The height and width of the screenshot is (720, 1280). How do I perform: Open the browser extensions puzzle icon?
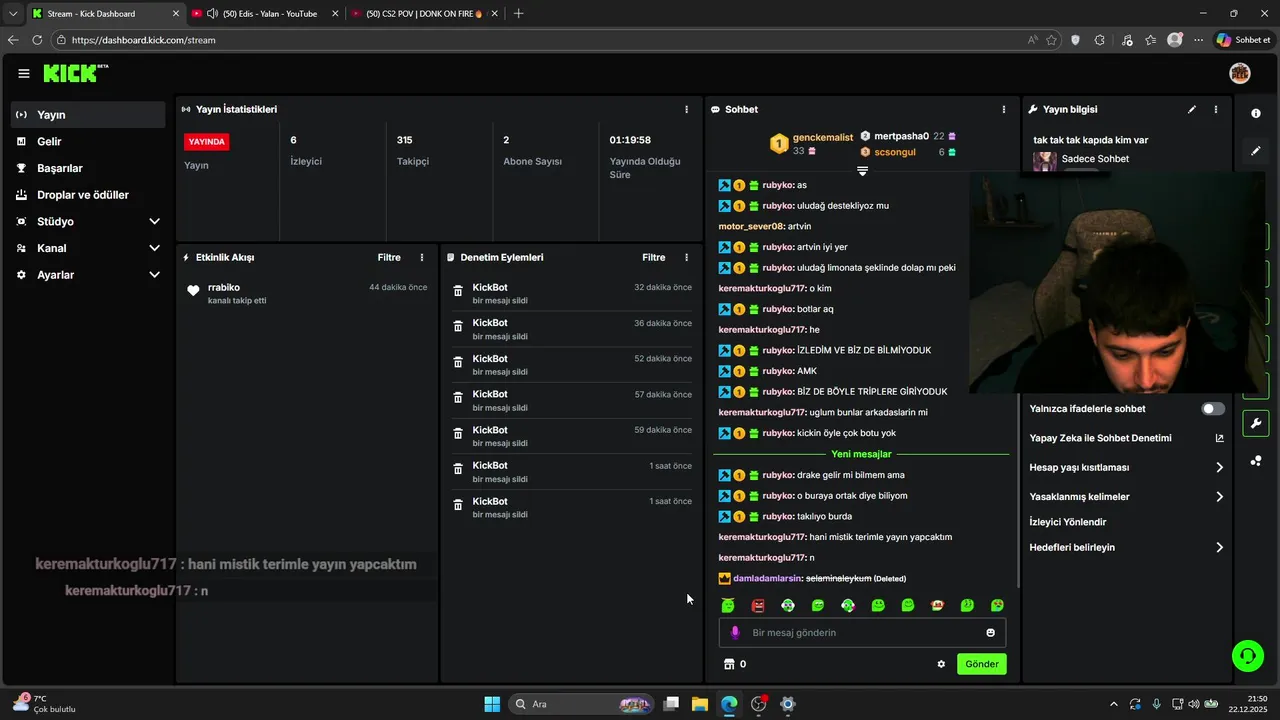(x=1100, y=40)
